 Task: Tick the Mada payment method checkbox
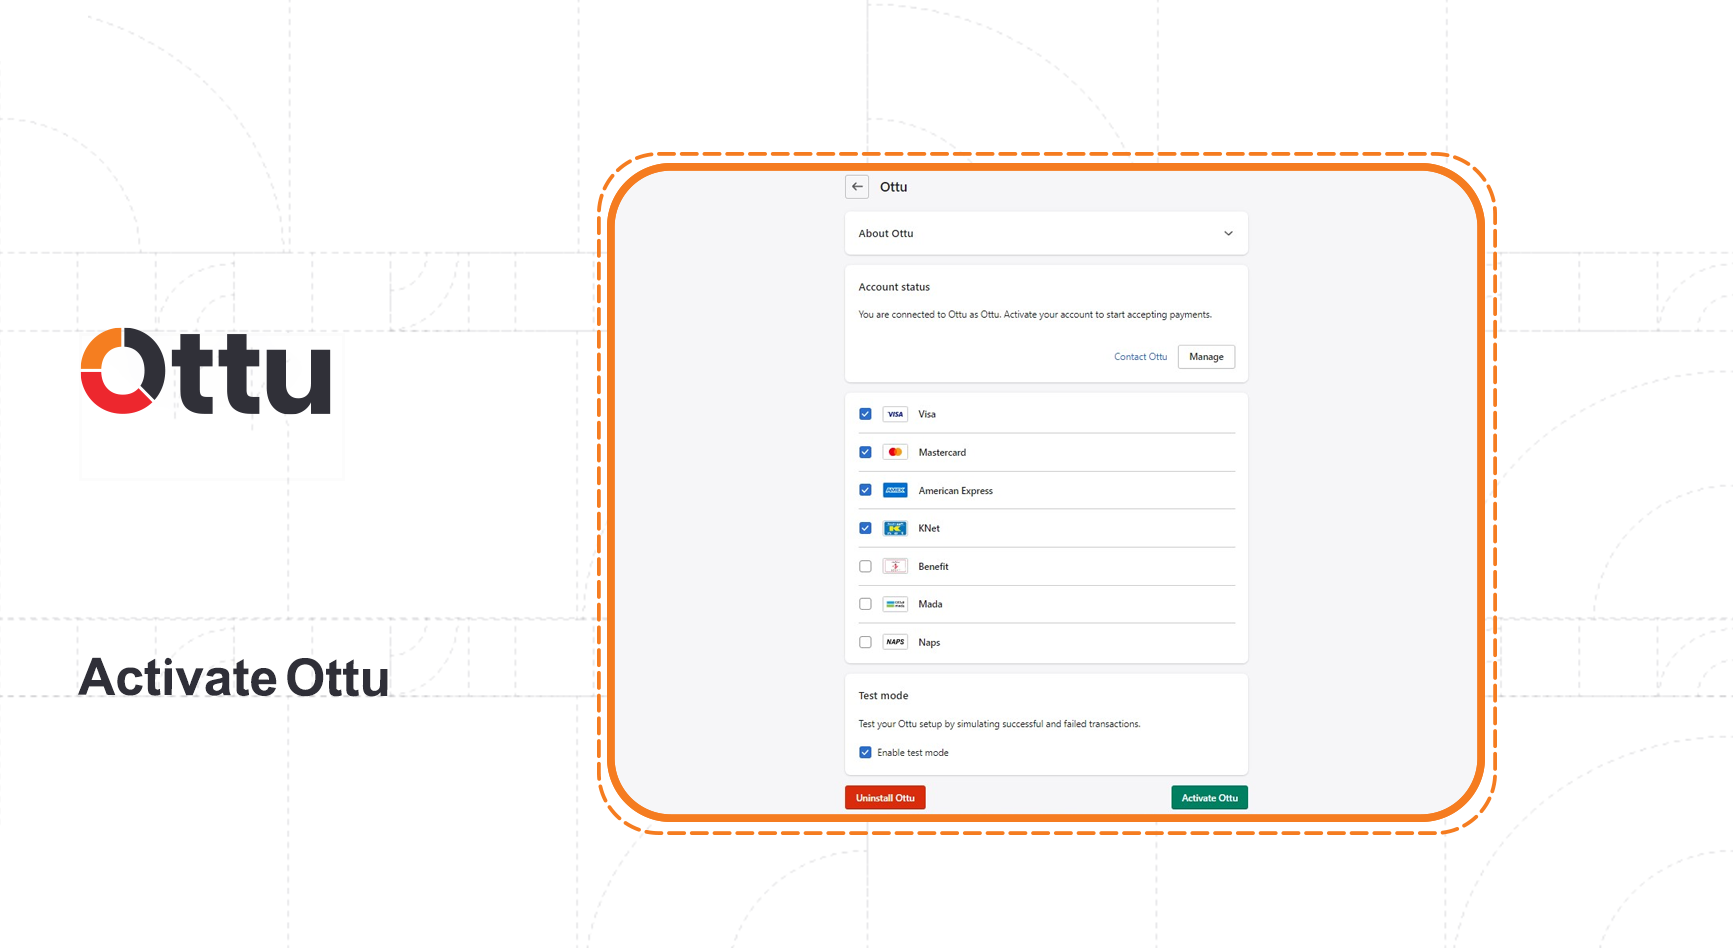865,604
